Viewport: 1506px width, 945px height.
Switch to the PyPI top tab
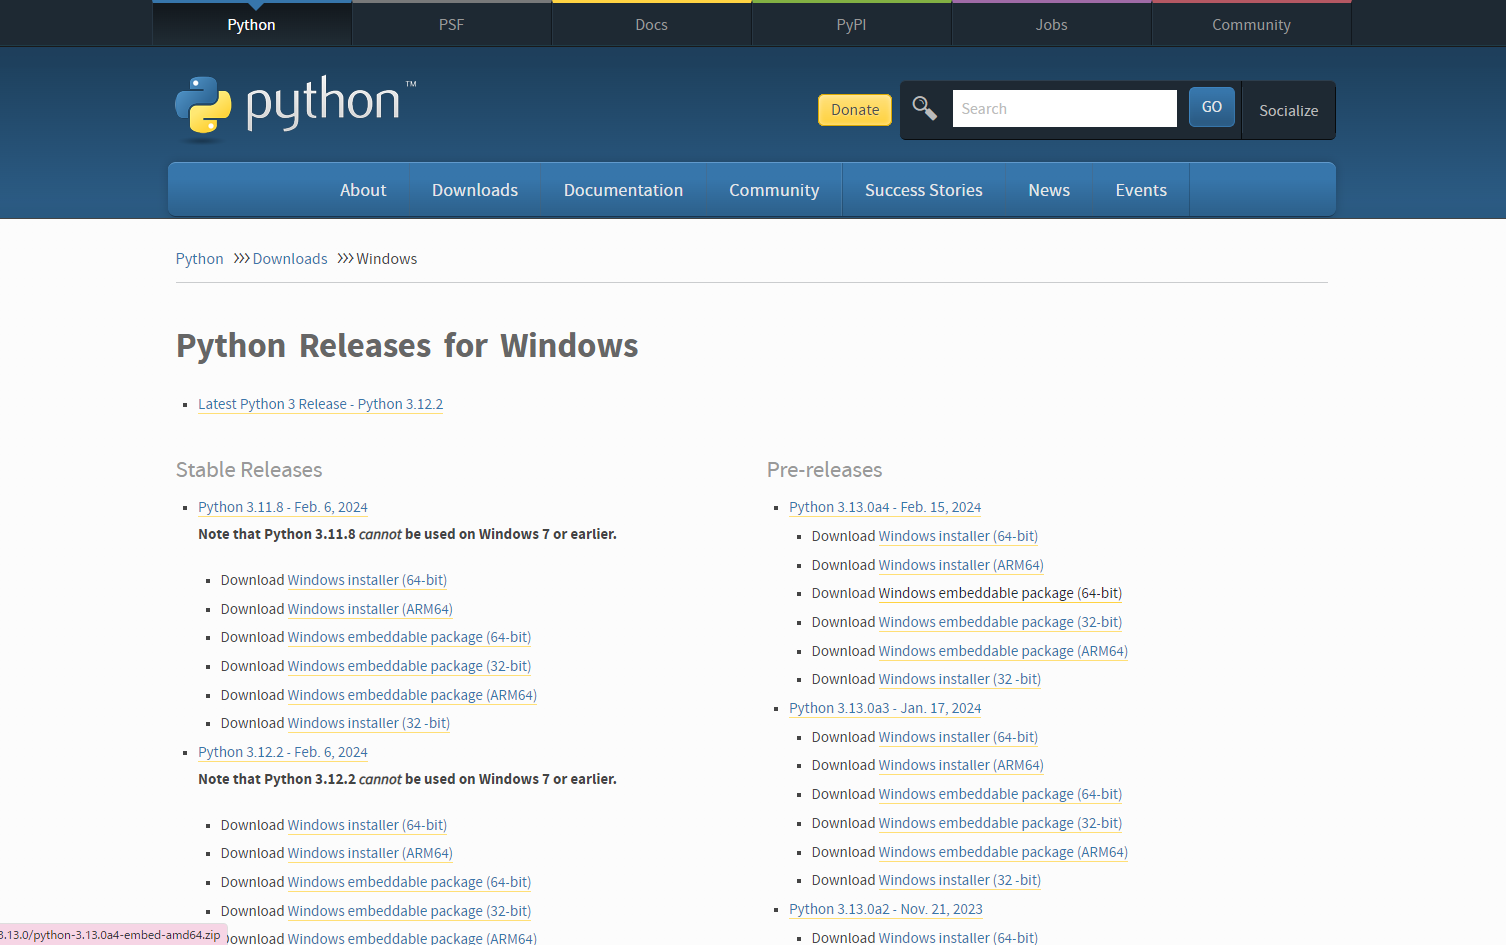click(851, 25)
